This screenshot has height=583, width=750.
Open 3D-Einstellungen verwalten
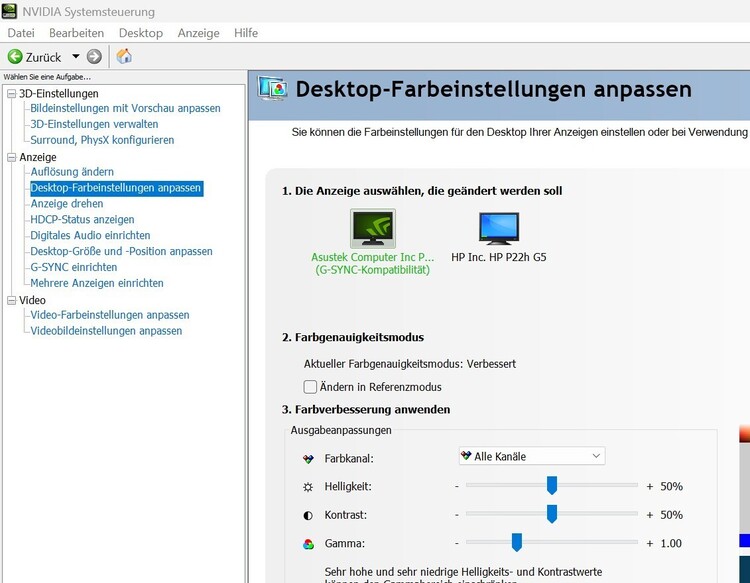[x=94, y=124]
